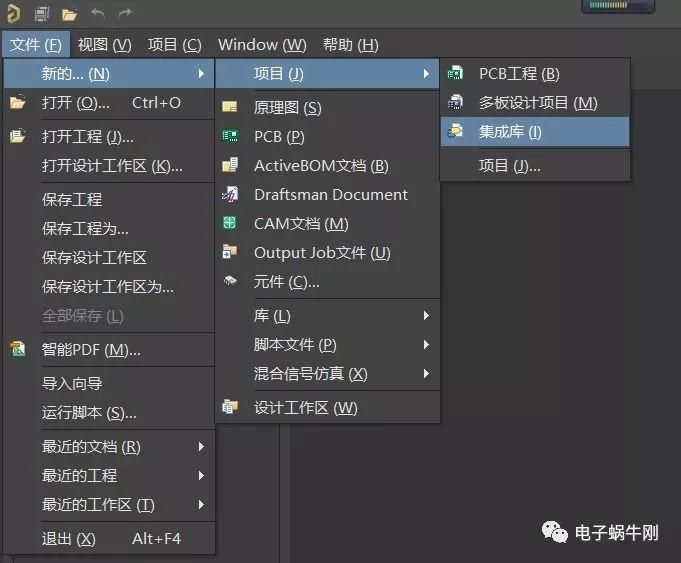
Task: Open the 项目 (C) menu
Action: tap(175, 44)
